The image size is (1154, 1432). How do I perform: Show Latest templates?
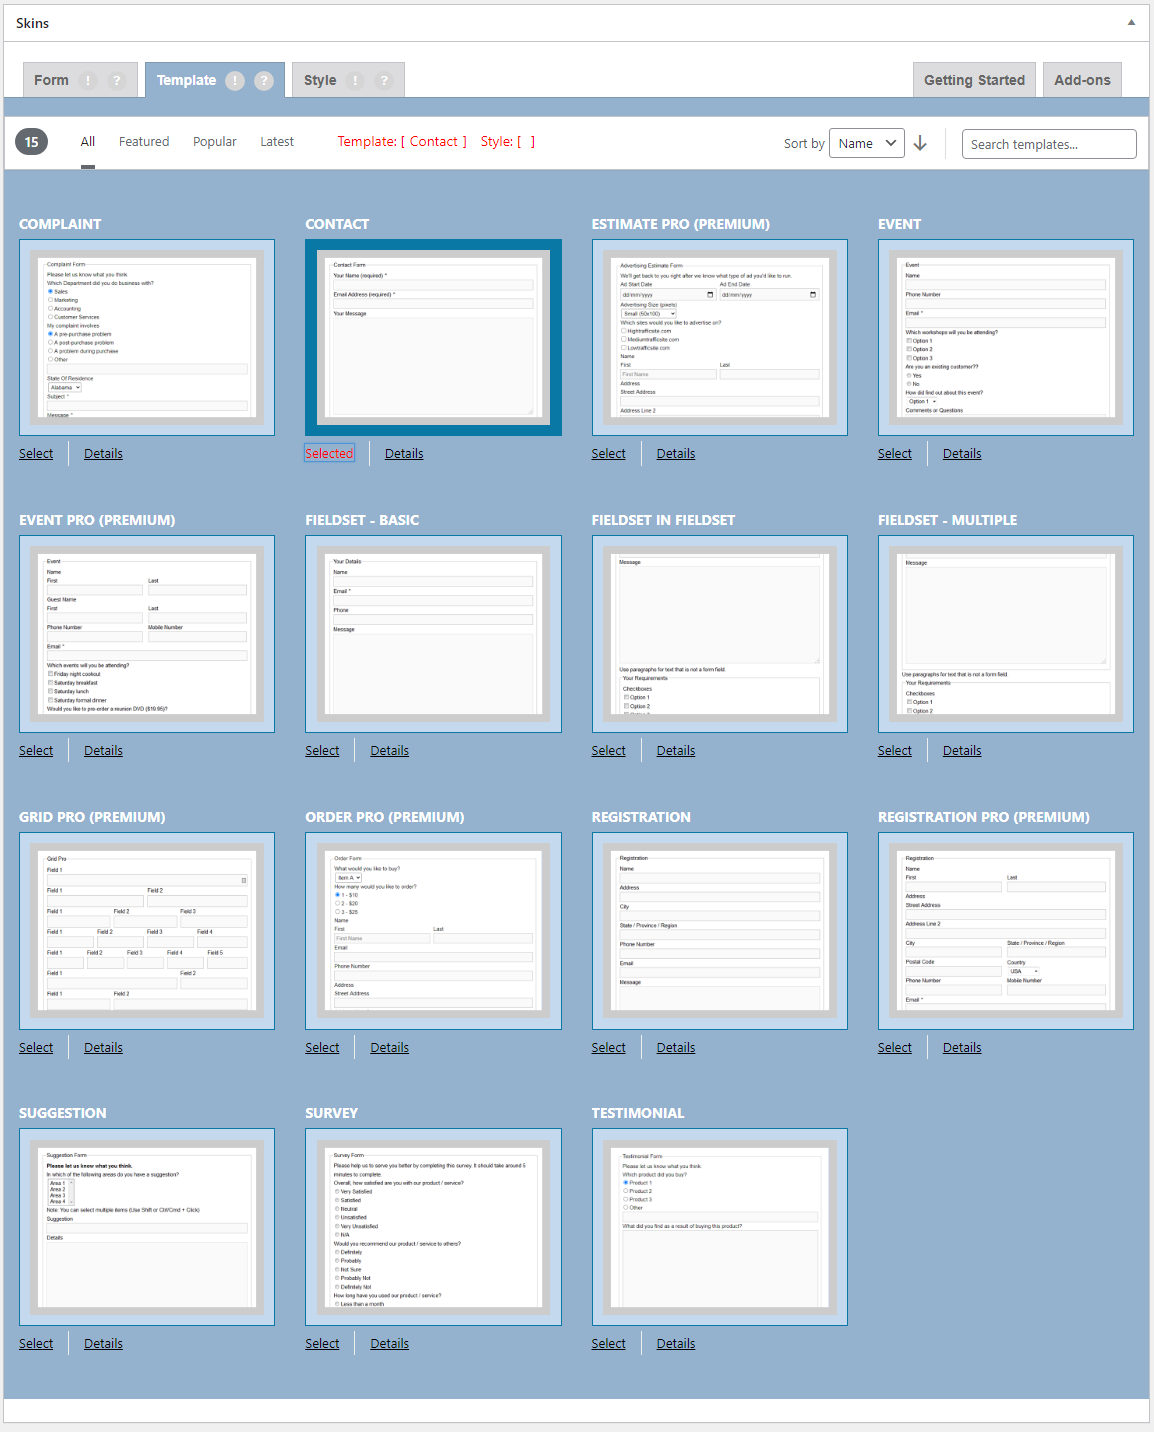point(277,142)
